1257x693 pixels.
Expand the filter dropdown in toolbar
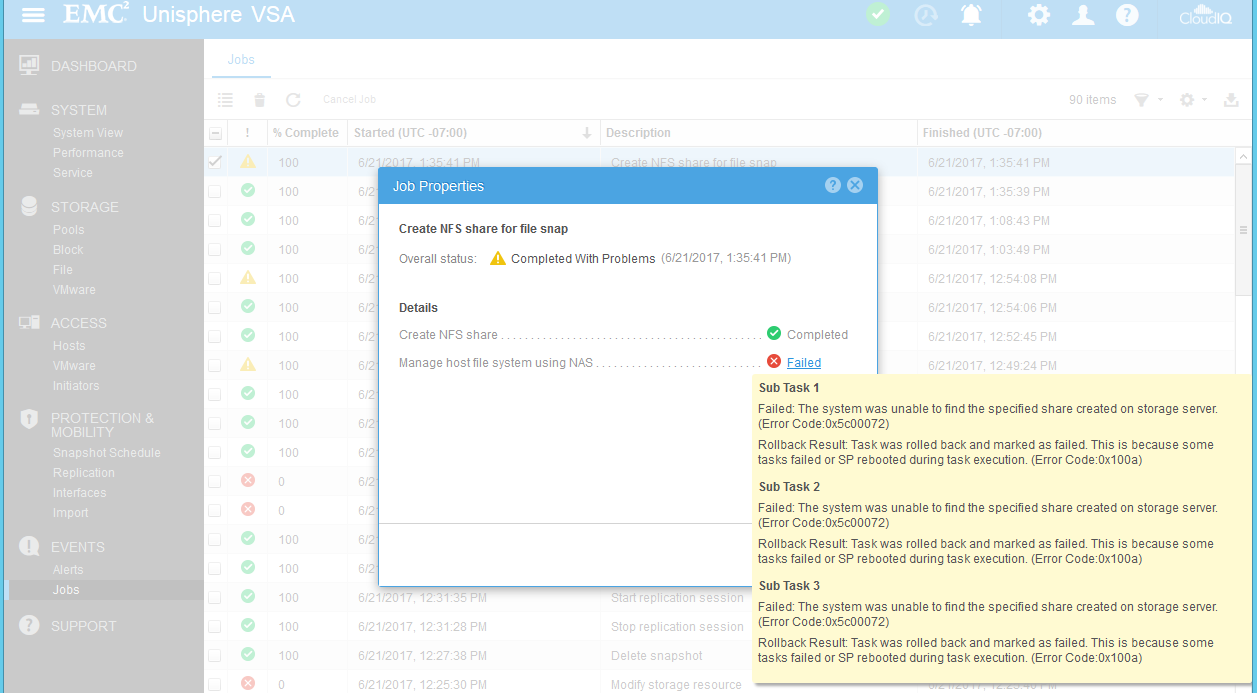pyautogui.click(x=1148, y=100)
